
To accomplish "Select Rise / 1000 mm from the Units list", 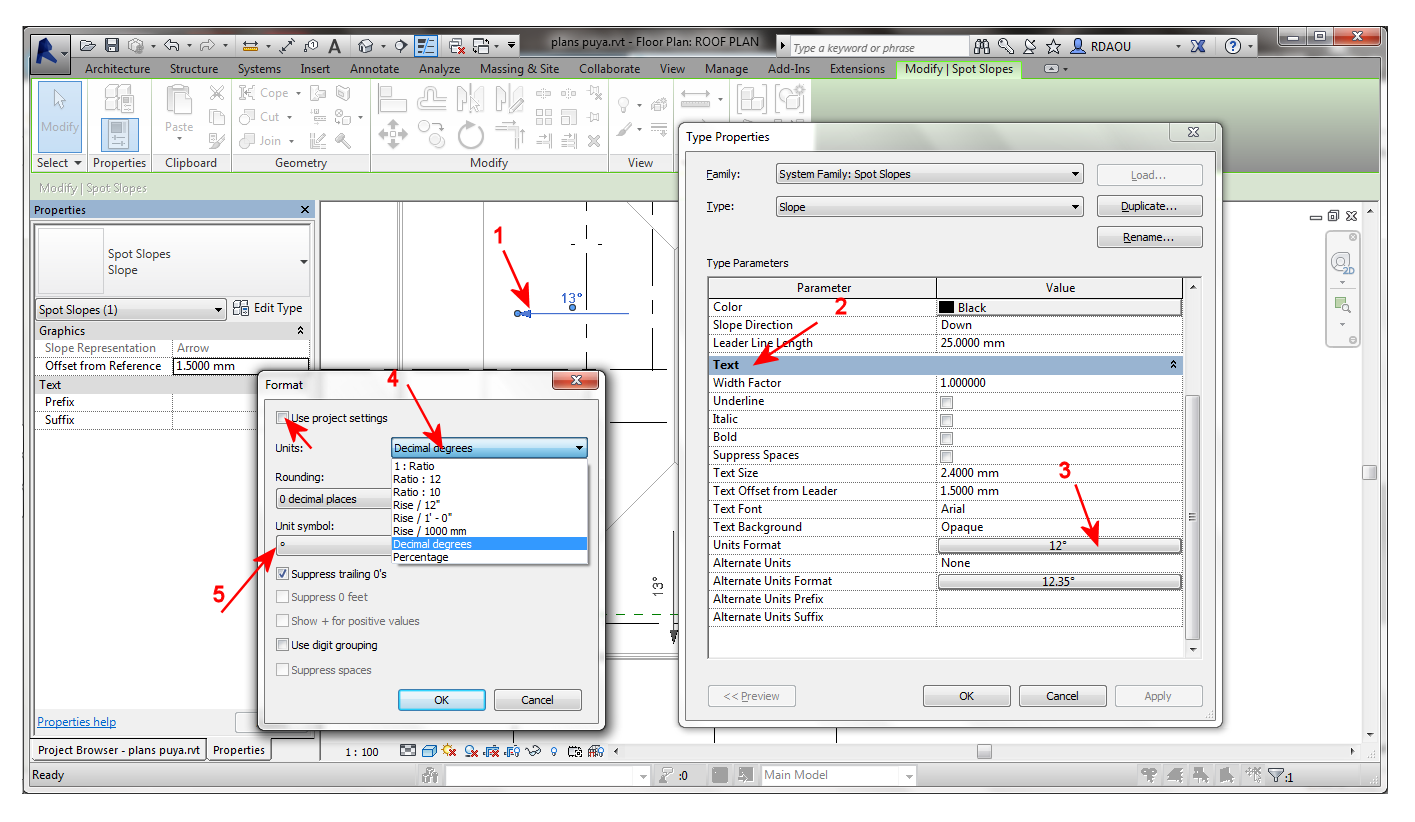I will point(430,531).
